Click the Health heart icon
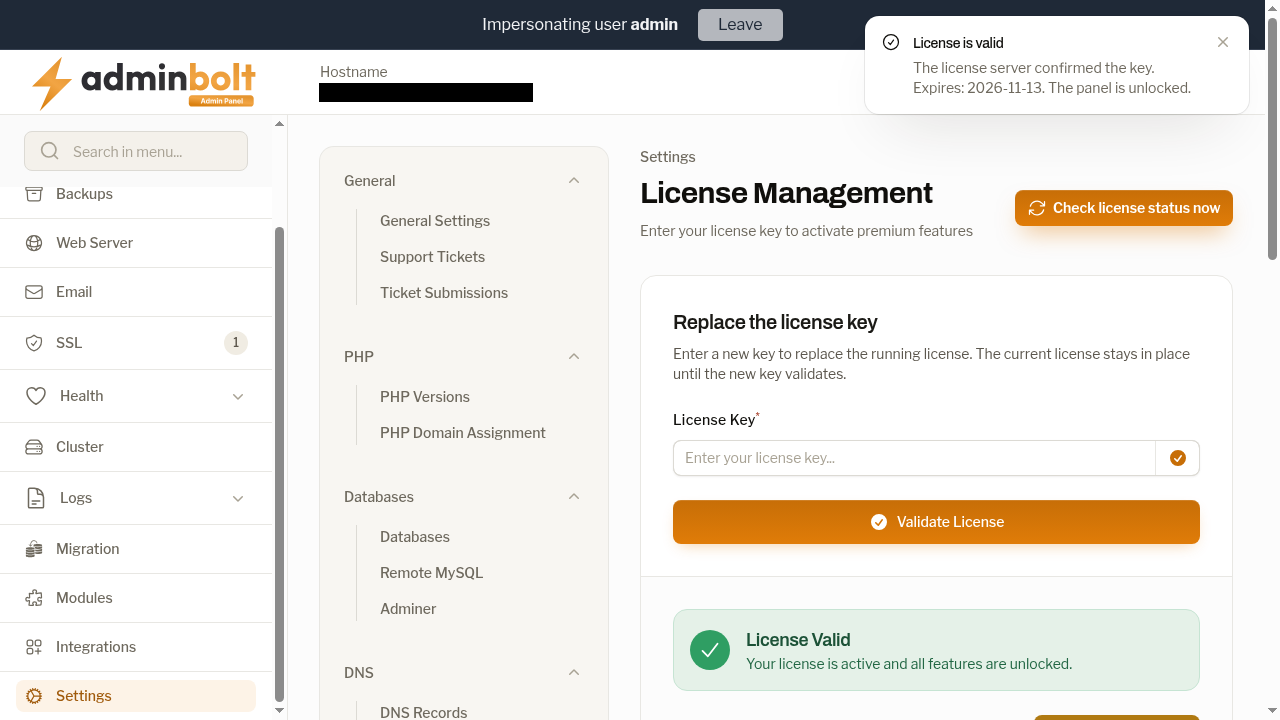The image size is (1280, 720). [x=36, y=396]
